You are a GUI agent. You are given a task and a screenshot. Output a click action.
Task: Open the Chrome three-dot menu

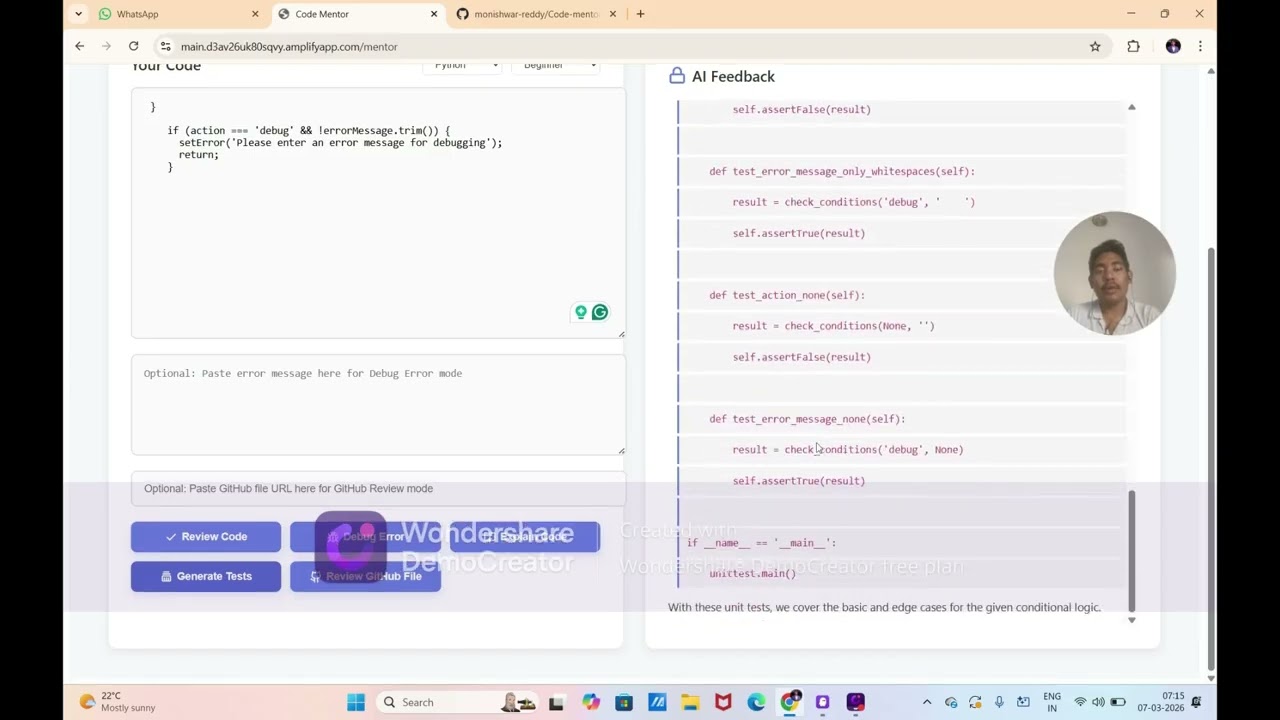pyautogui.click(x=1200, y=46)
